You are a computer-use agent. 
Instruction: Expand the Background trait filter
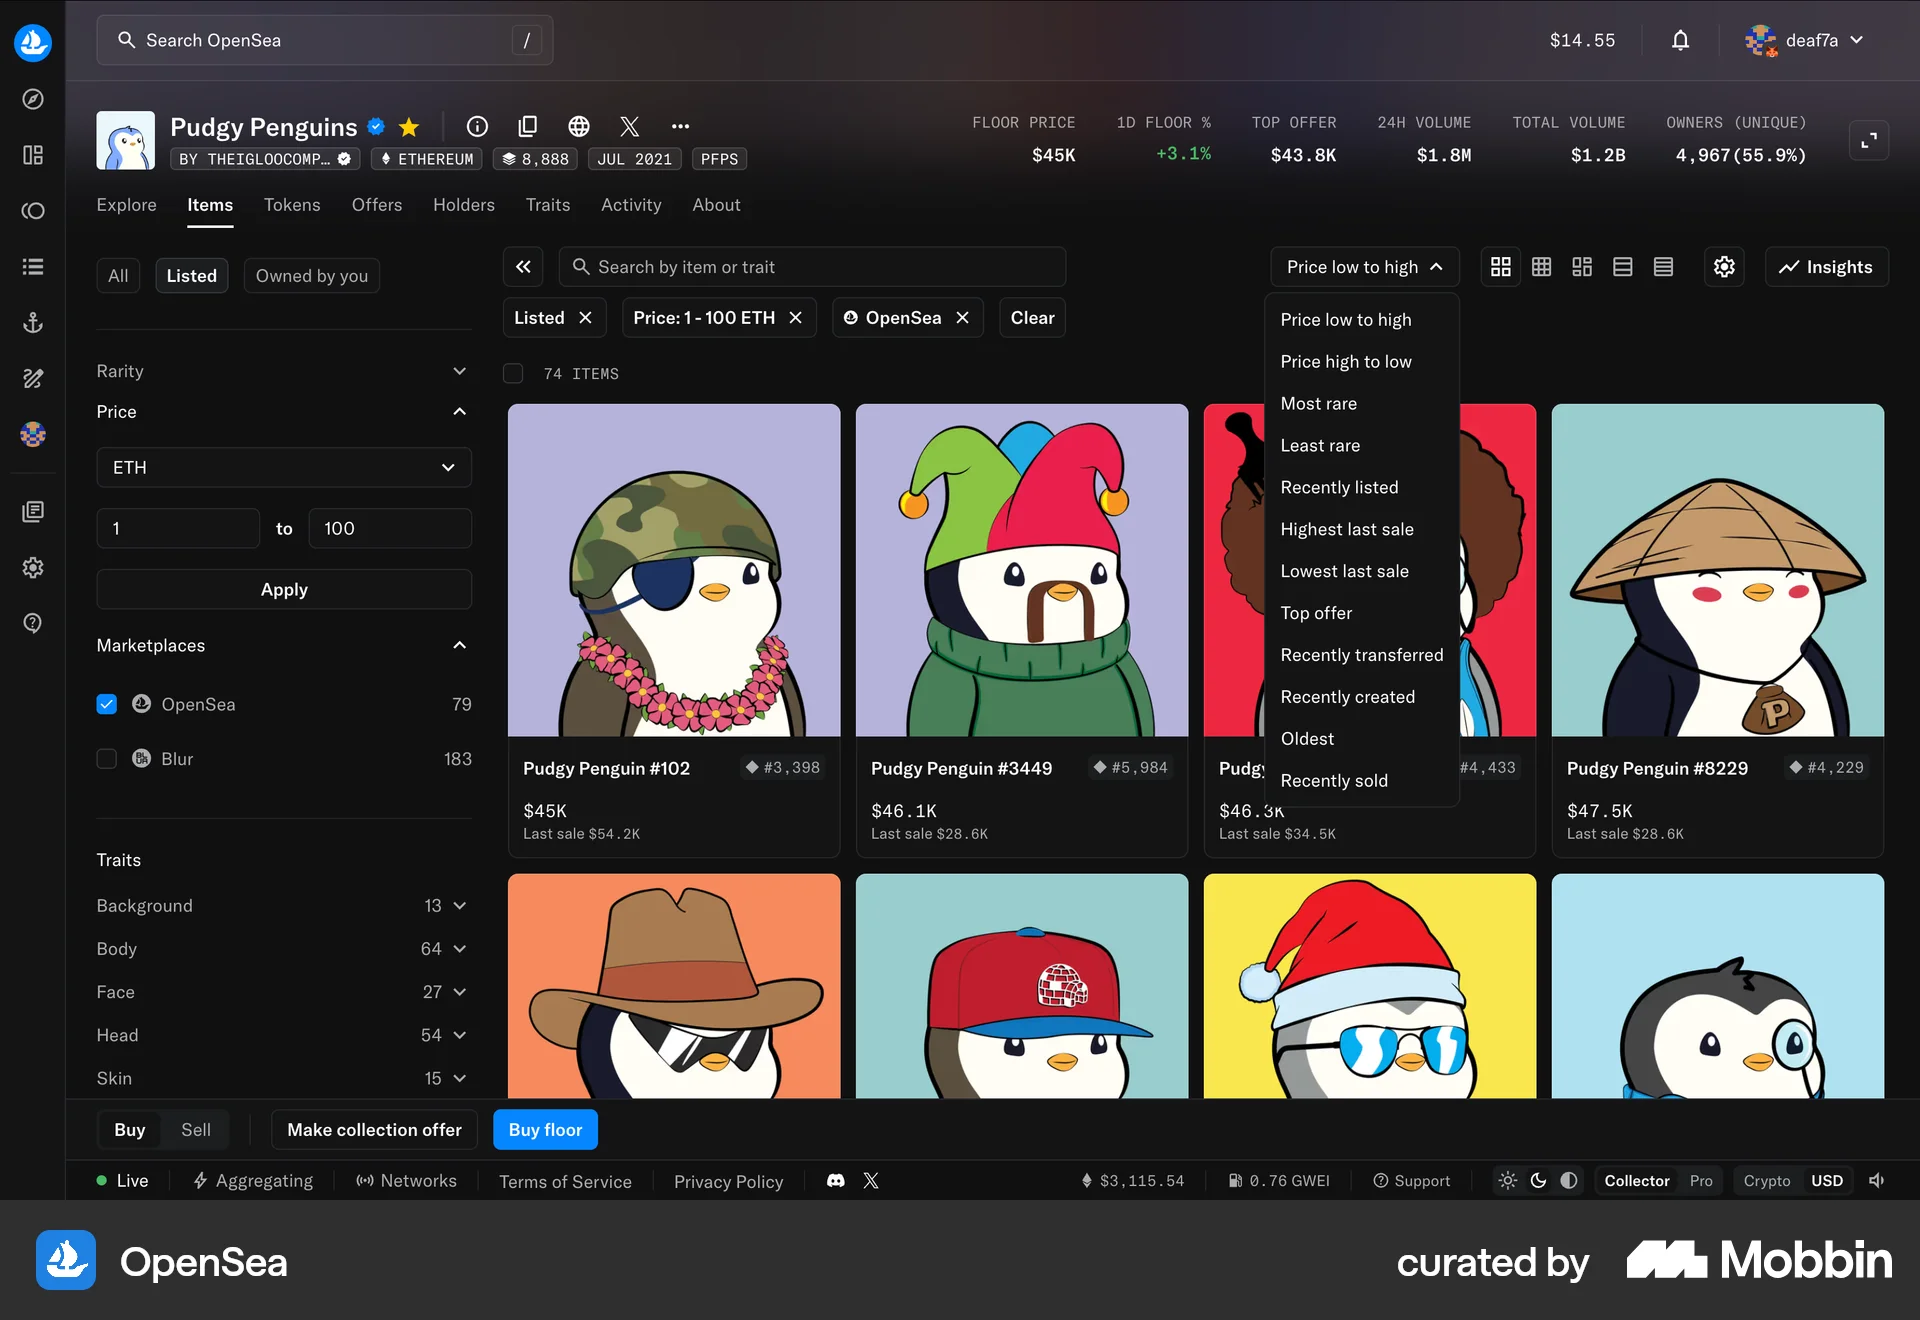coord(459,905)
